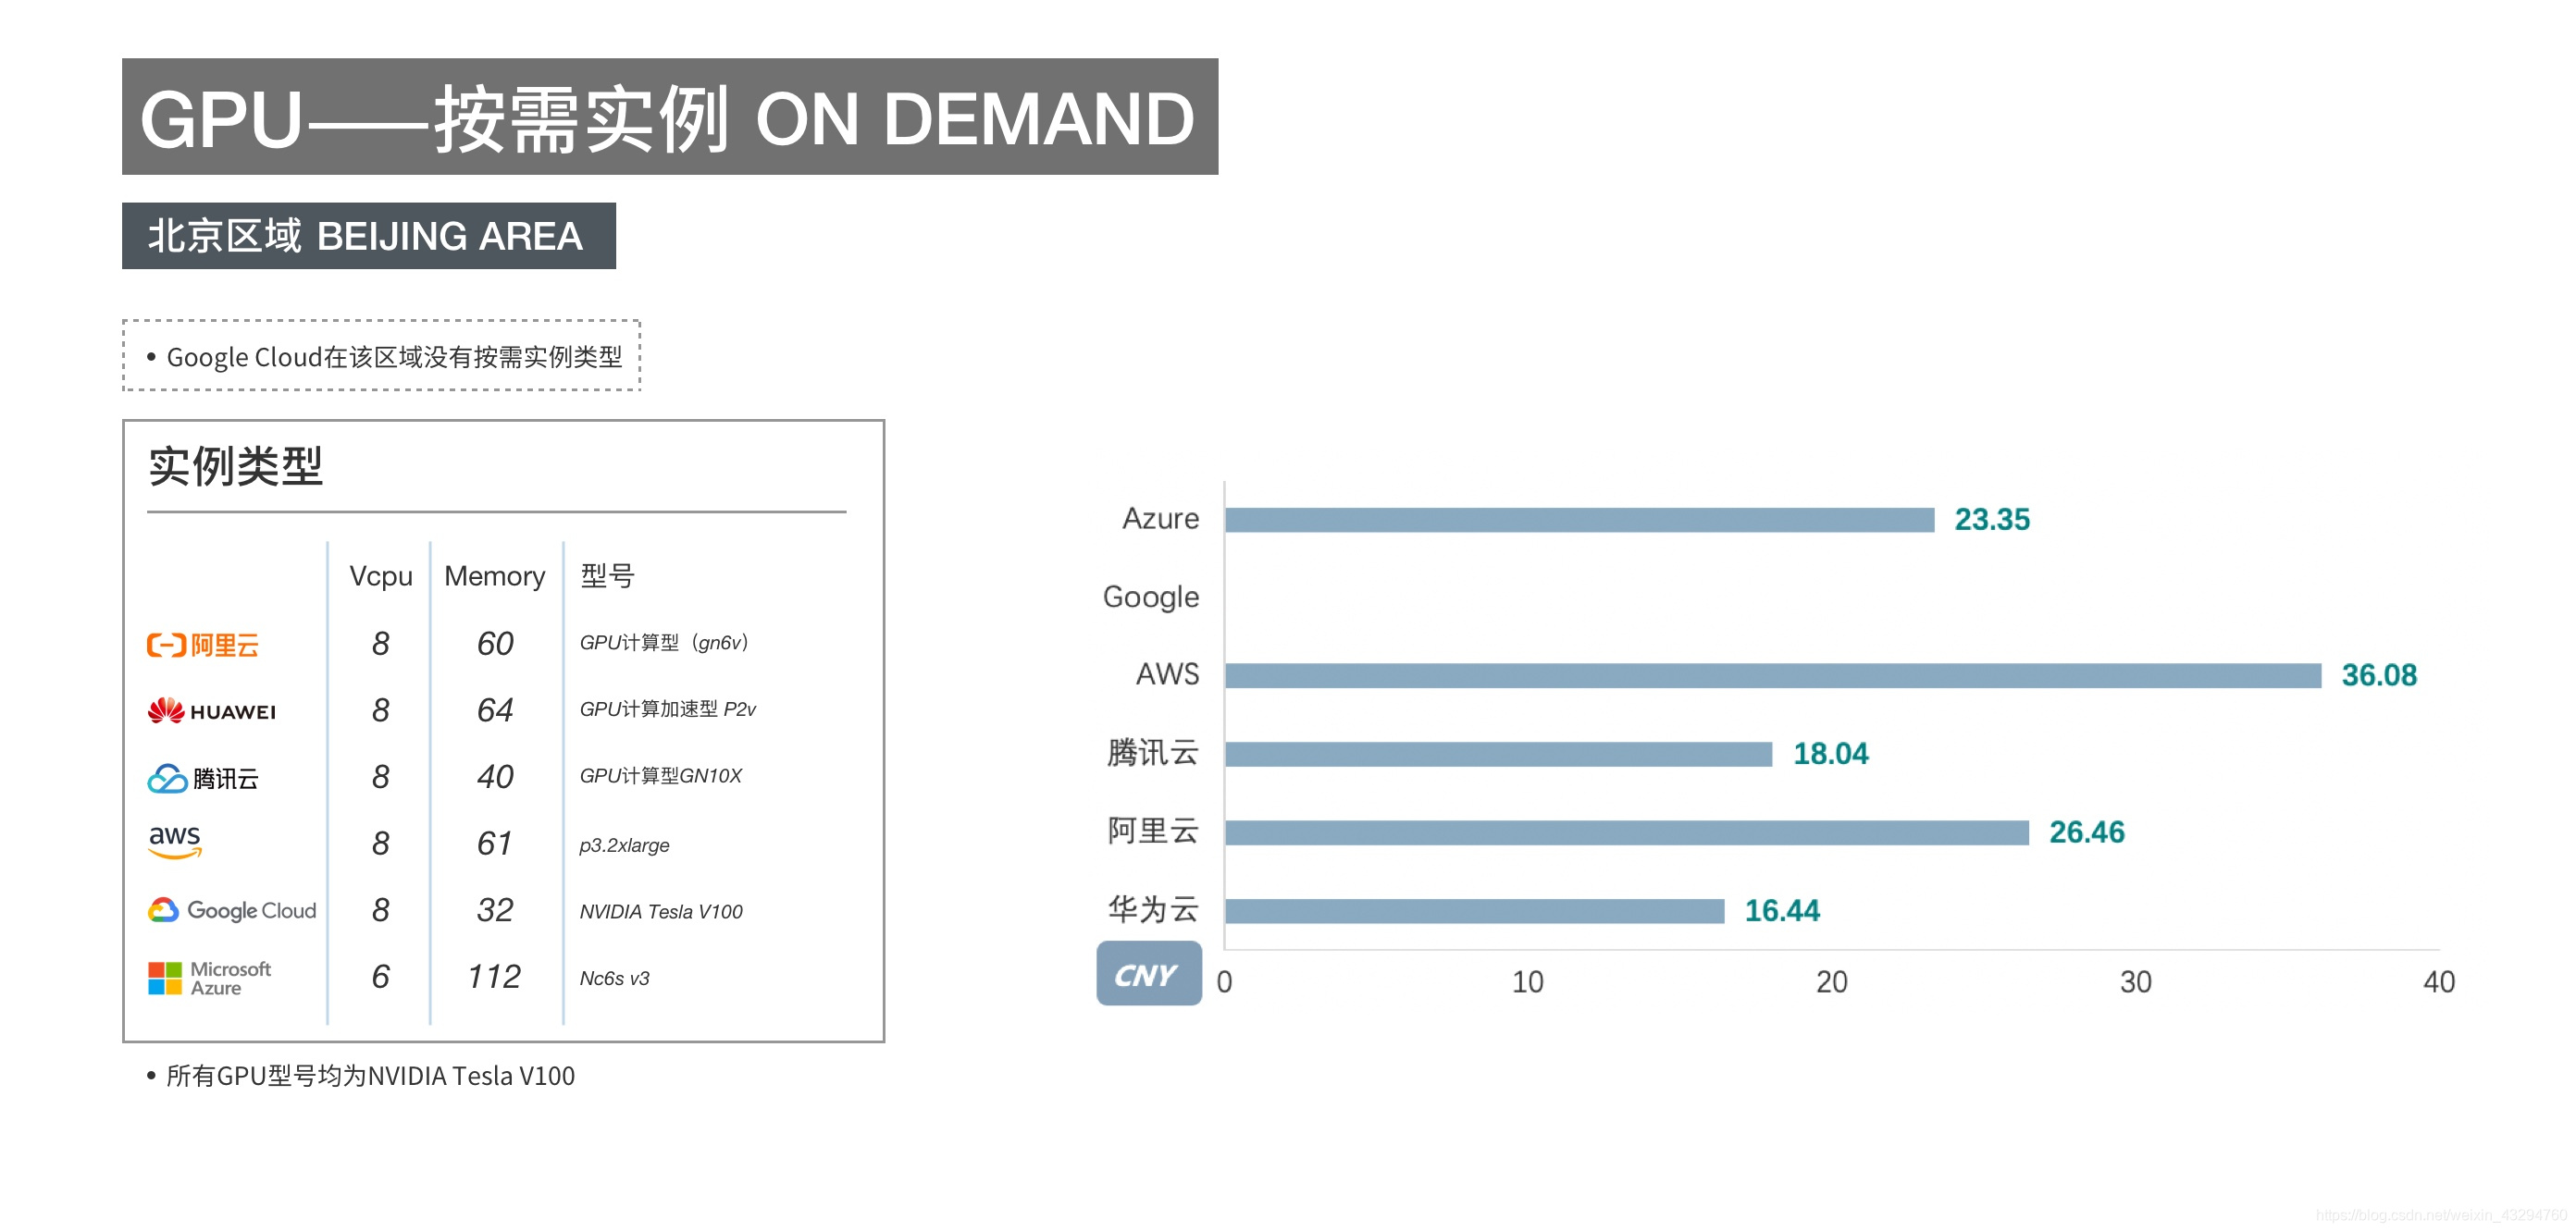Select the 阿里云 bar valued 26.46
2576x1232 pixels.
point(1626,832)
